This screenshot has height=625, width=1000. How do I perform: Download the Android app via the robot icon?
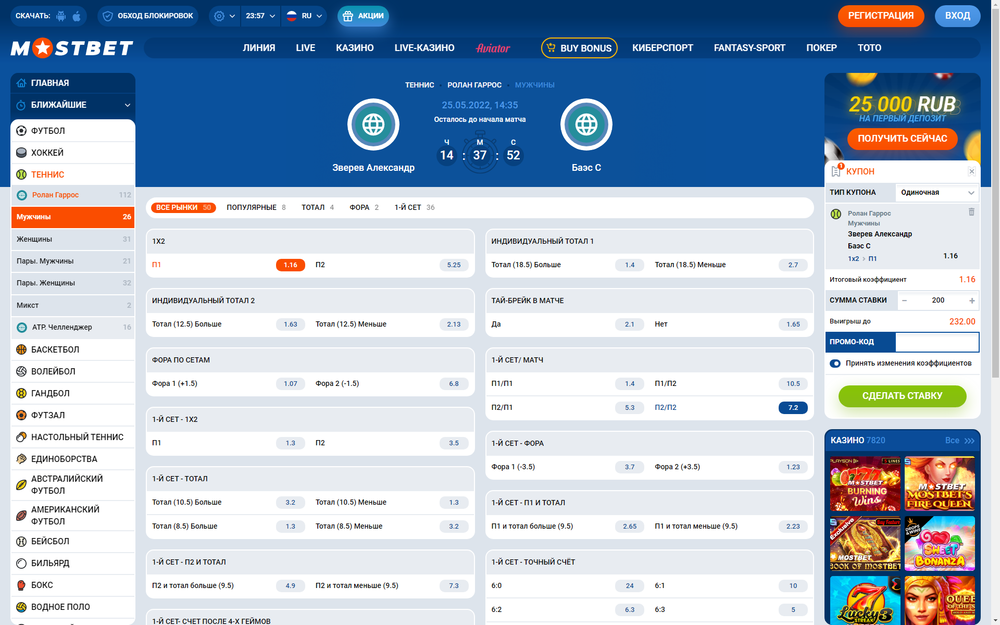tap(61, 16)
